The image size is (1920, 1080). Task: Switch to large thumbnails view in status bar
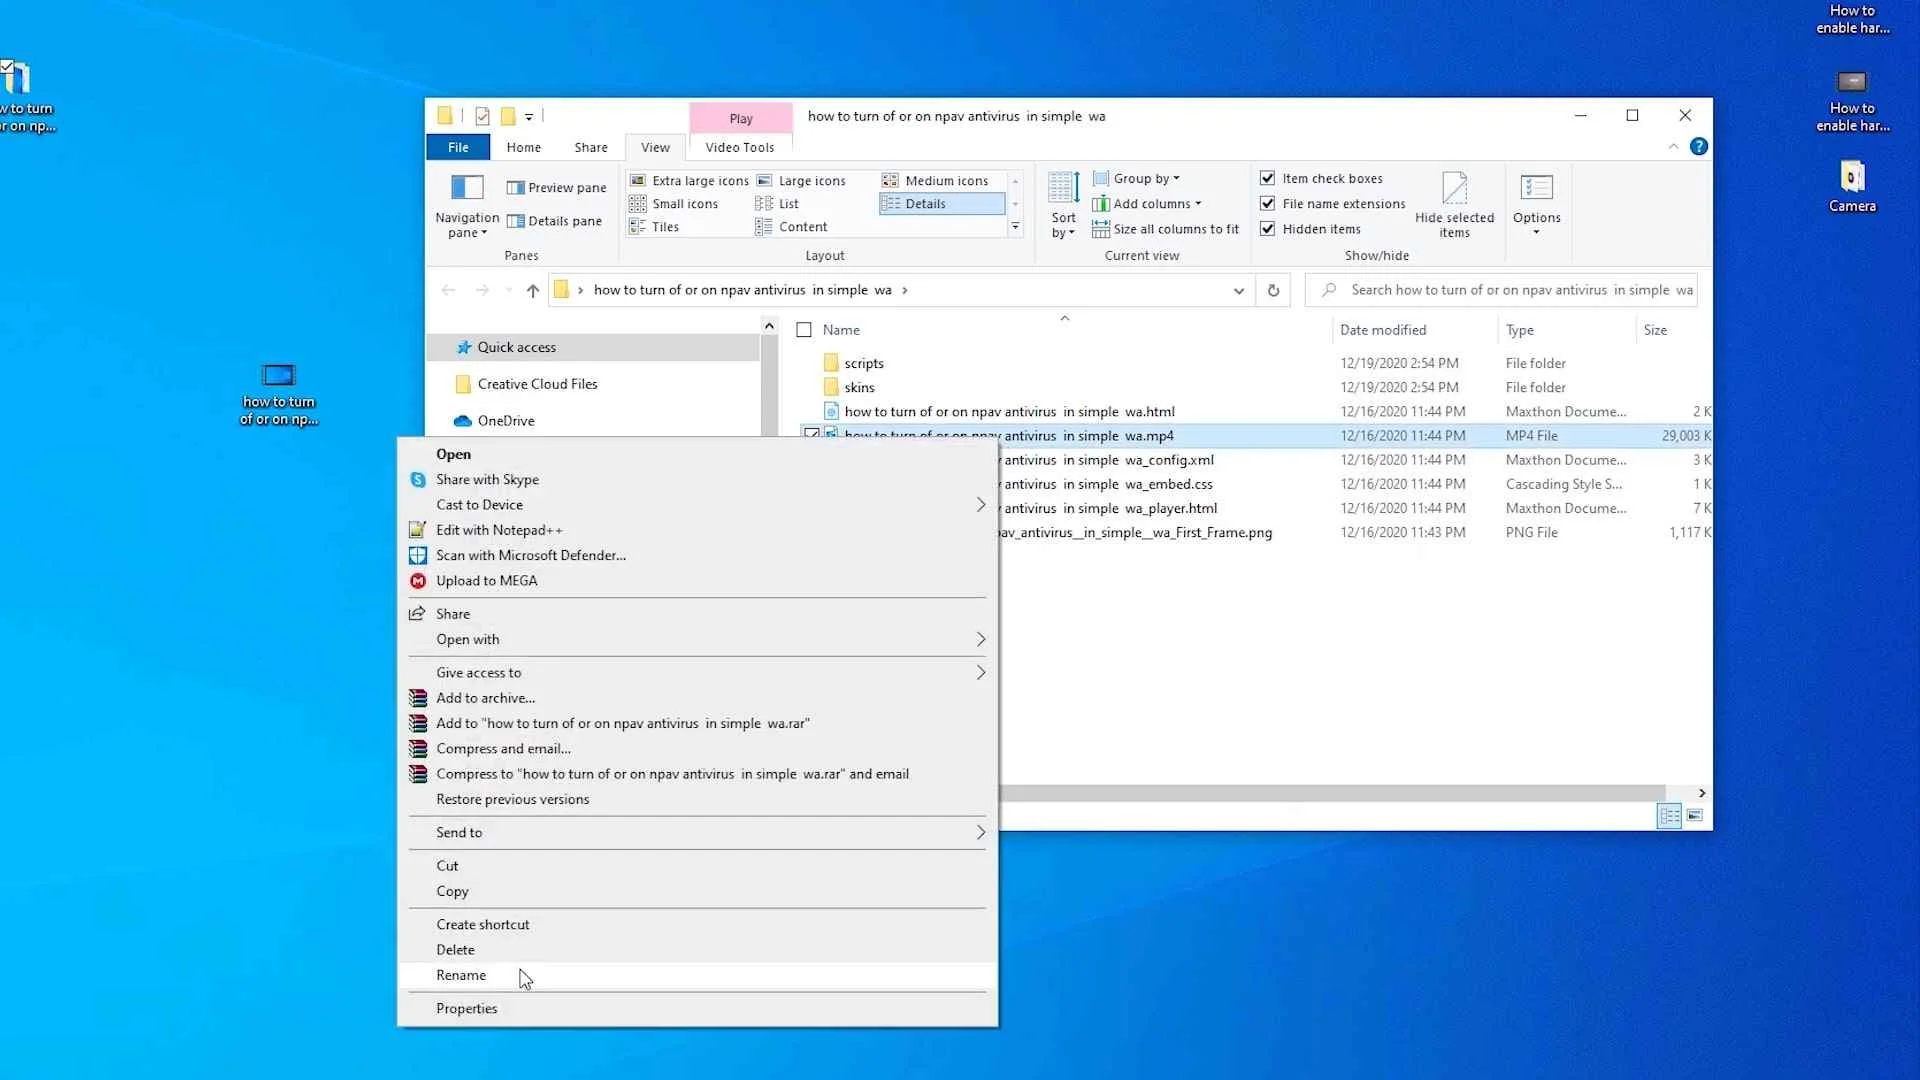click(1694, 816)
